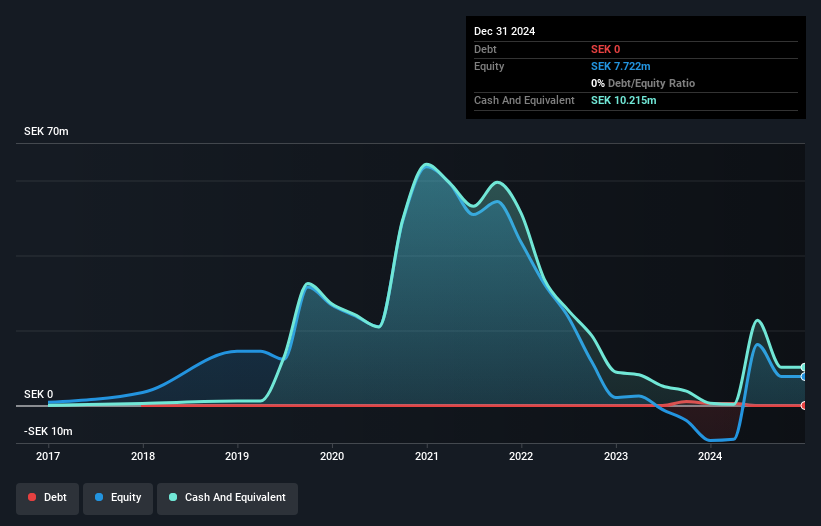The image size is (821, 526).
Task: Click the 2020 x-axis label
Action: tap(332, 456)
